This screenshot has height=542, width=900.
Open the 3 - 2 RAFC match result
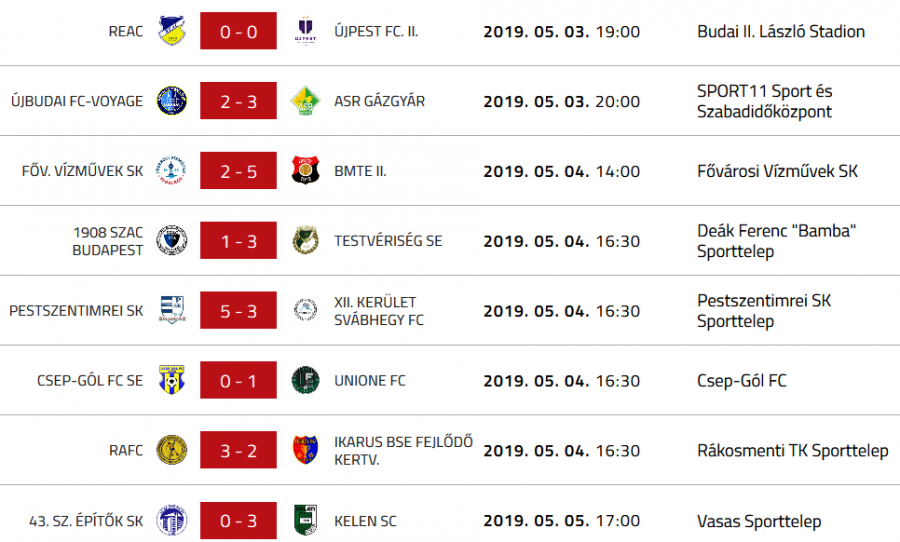pos(239,451)
